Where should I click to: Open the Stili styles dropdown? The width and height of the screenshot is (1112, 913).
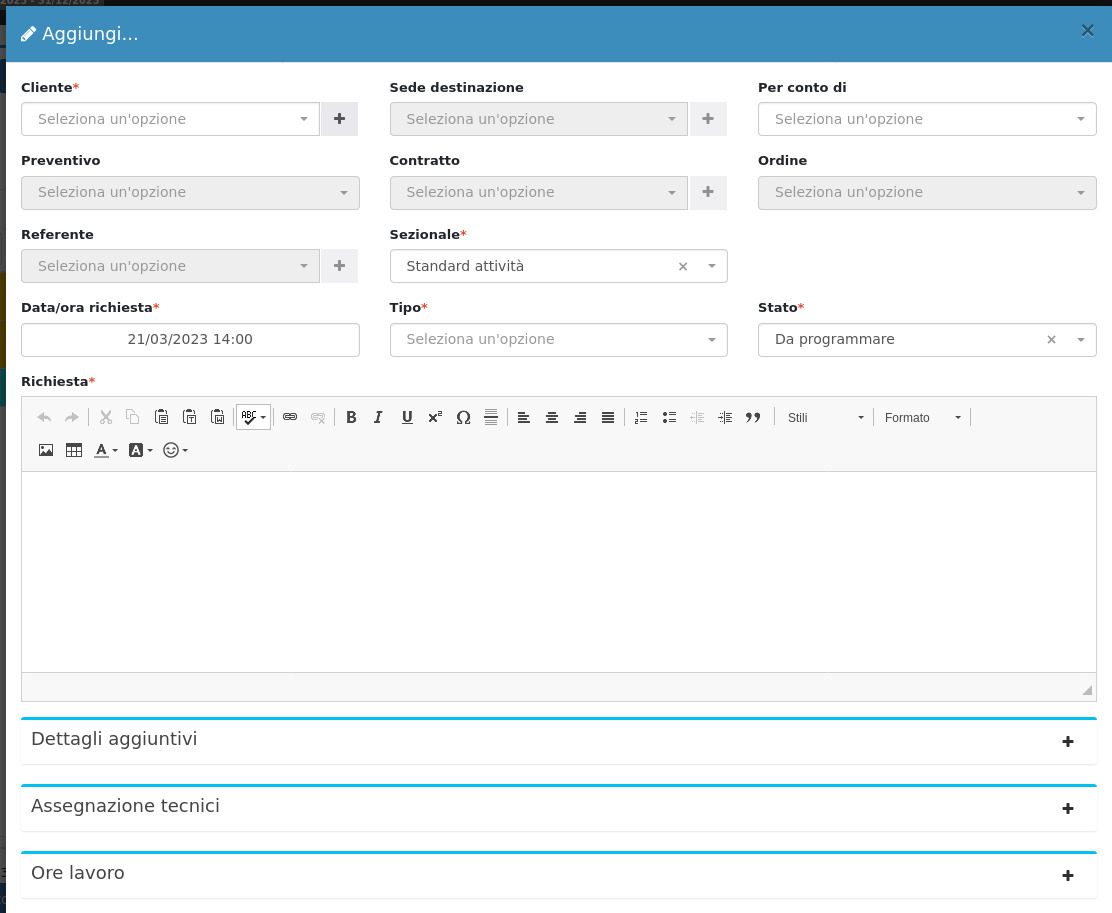pyautogui.click(x=824, y=417)
